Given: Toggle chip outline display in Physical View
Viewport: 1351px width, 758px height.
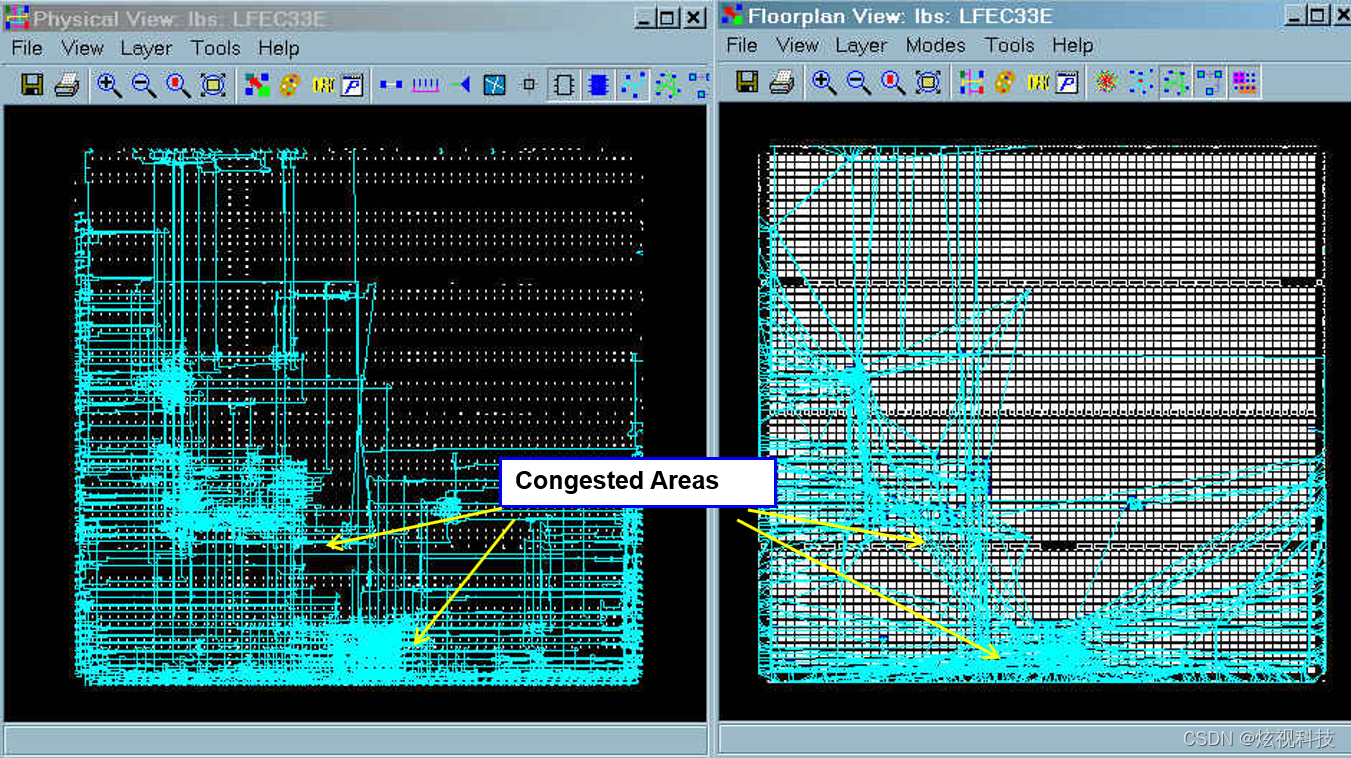Looking at the screenshot, I should click(x=564, y=85).
